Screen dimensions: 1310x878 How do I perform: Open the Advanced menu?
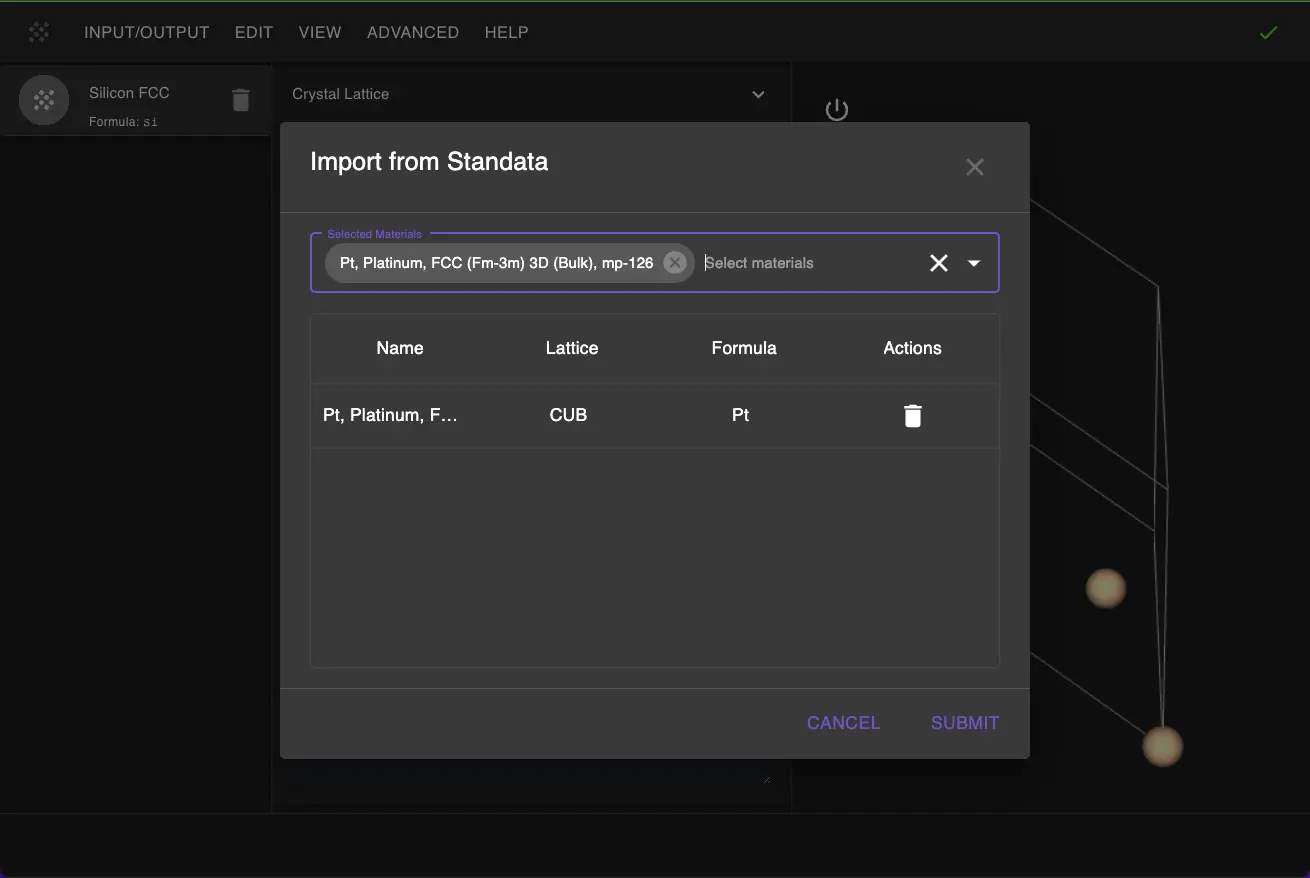(413, 33)
